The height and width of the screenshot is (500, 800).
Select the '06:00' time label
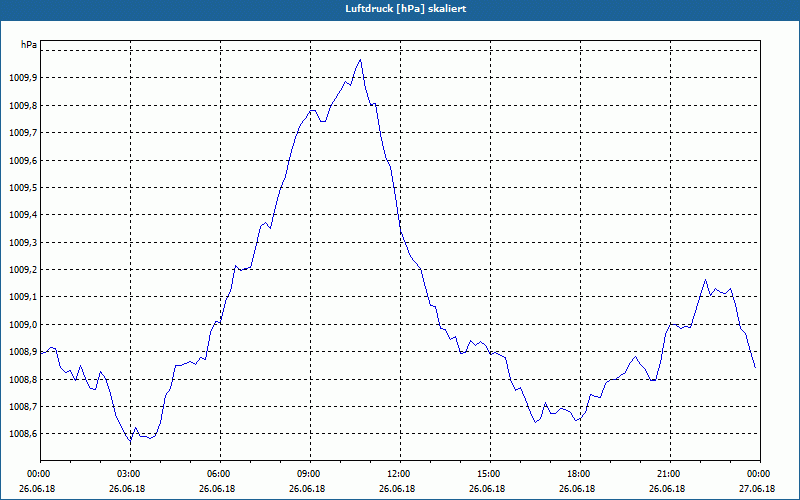[x=218, y=474]
